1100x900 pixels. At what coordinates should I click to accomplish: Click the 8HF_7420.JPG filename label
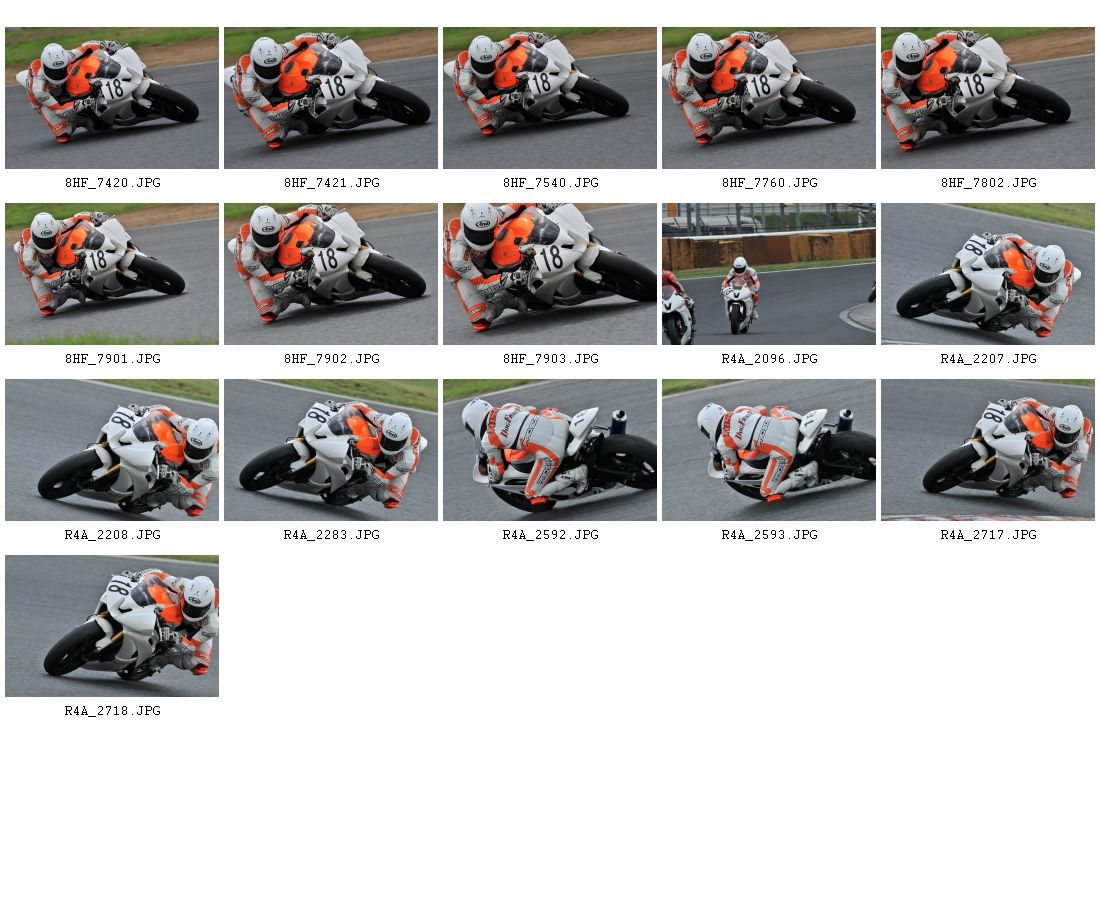point(113,183)
